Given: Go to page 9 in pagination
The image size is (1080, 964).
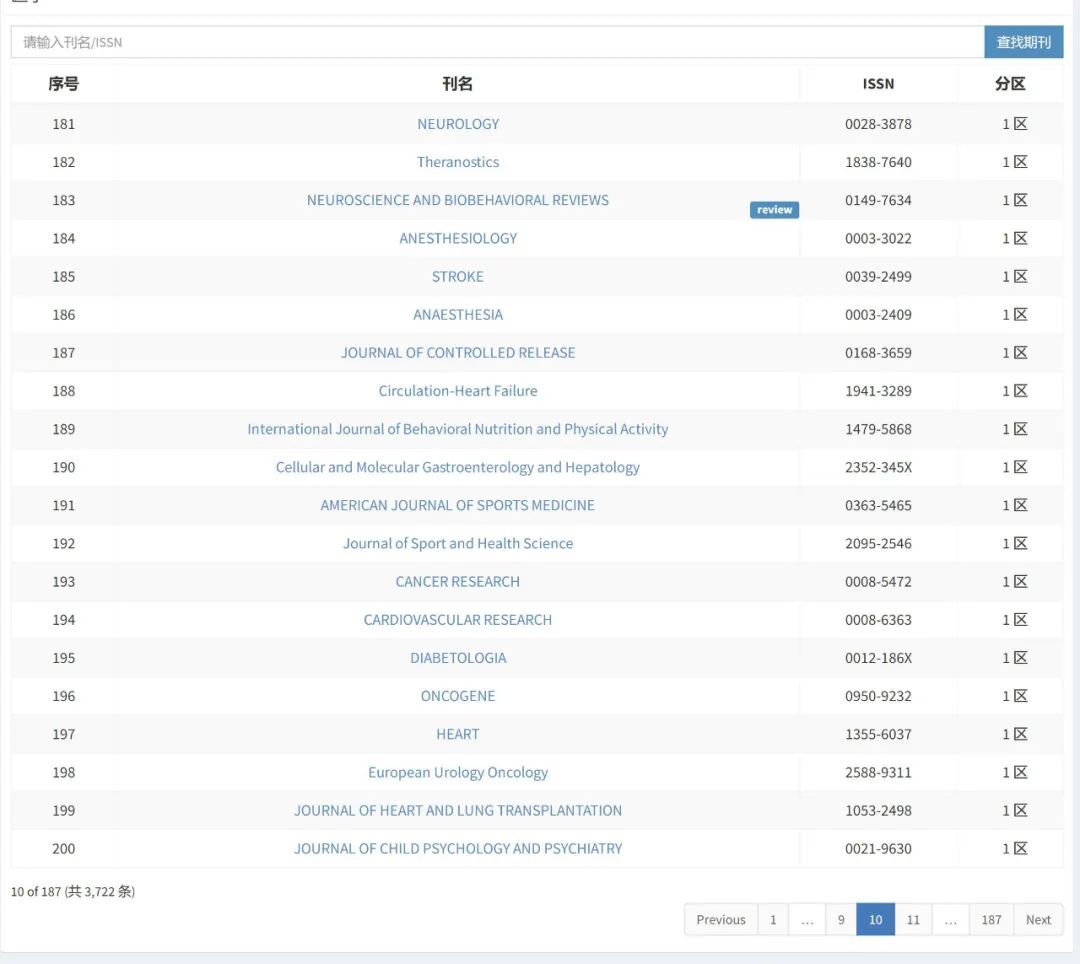Looking at the screenshot, I should [x=841, y=920].
